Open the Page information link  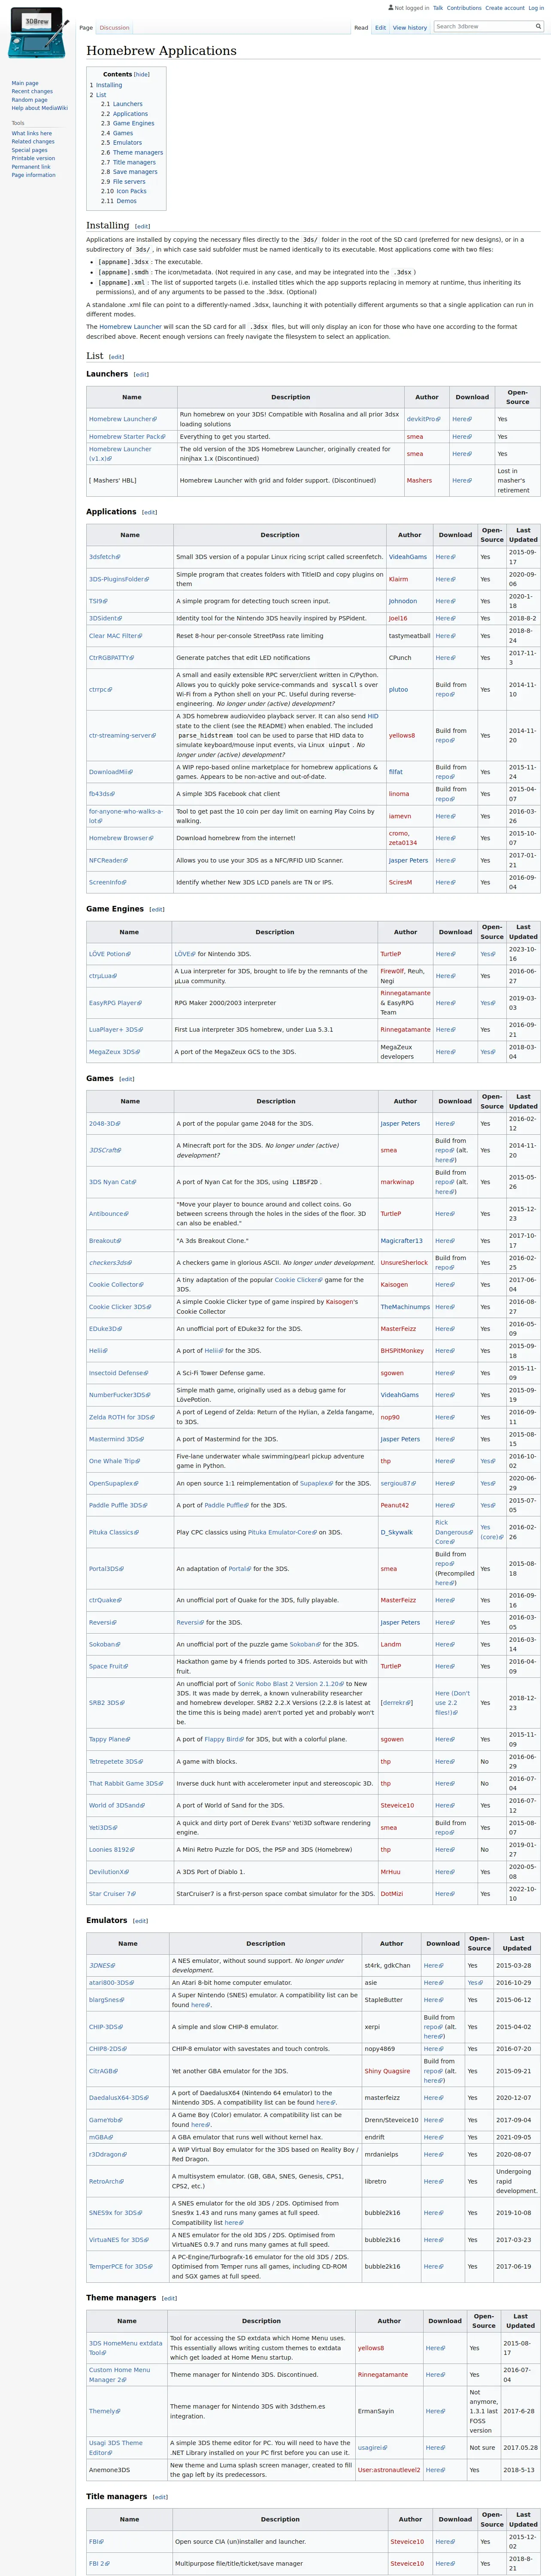(x=33, y=175)
